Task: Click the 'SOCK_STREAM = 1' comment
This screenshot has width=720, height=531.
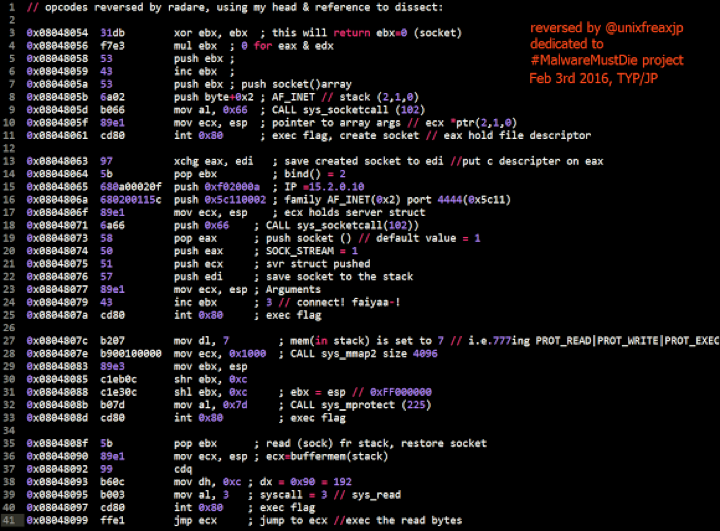Action: (312, 251)
